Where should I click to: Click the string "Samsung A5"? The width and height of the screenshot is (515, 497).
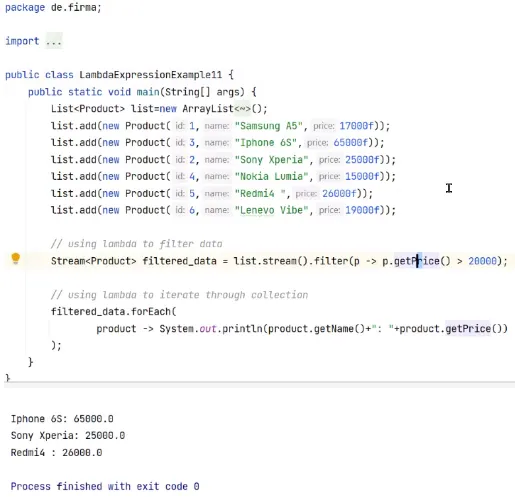point(269,126)
